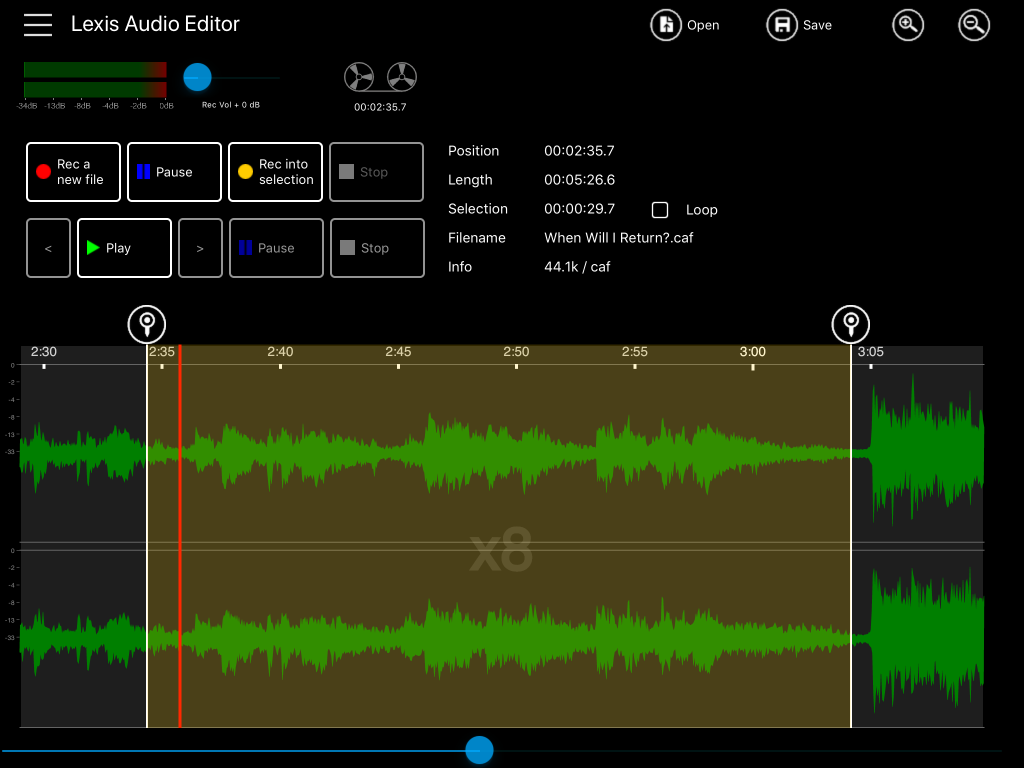Pause the recording

[x=174, y=172]
